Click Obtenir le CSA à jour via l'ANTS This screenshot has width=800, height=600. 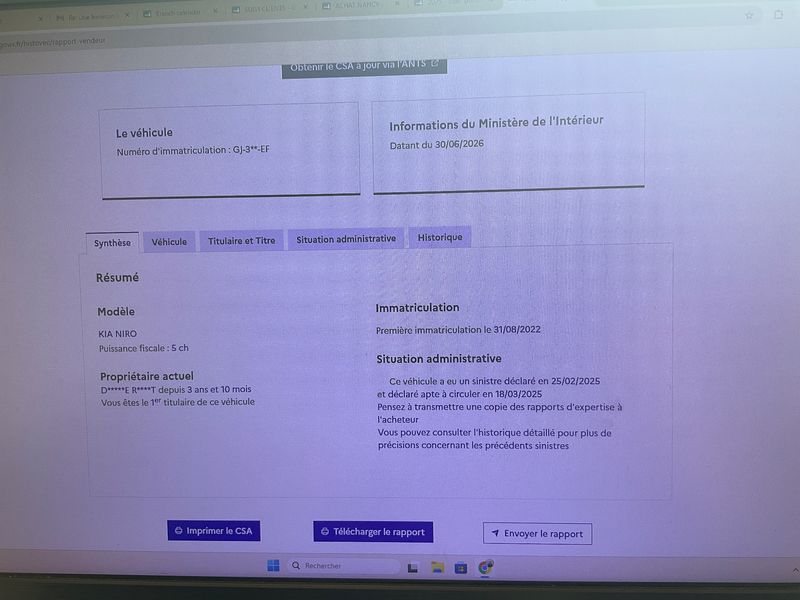point(364,66)
